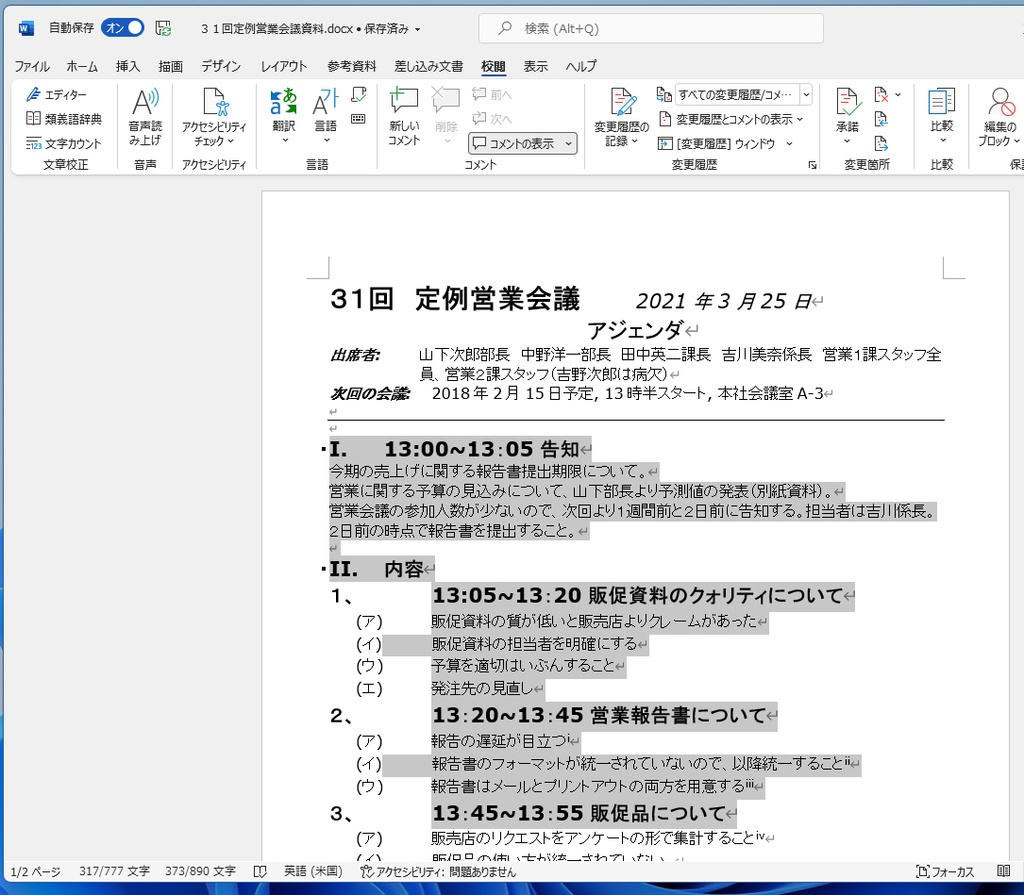Open the File (ファイル) tab

32,66
